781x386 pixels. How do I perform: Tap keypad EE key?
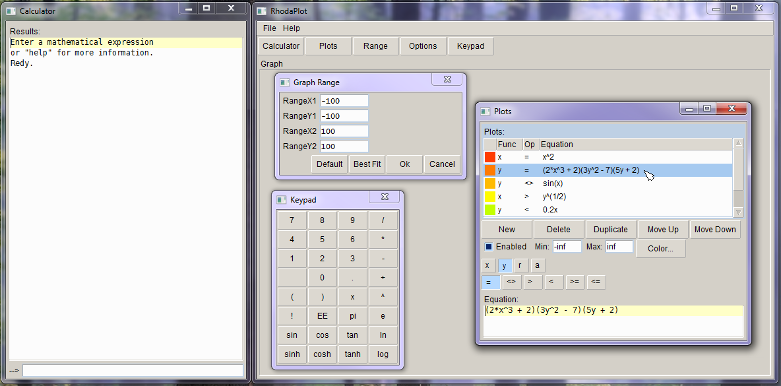click(x=322, y=316)
